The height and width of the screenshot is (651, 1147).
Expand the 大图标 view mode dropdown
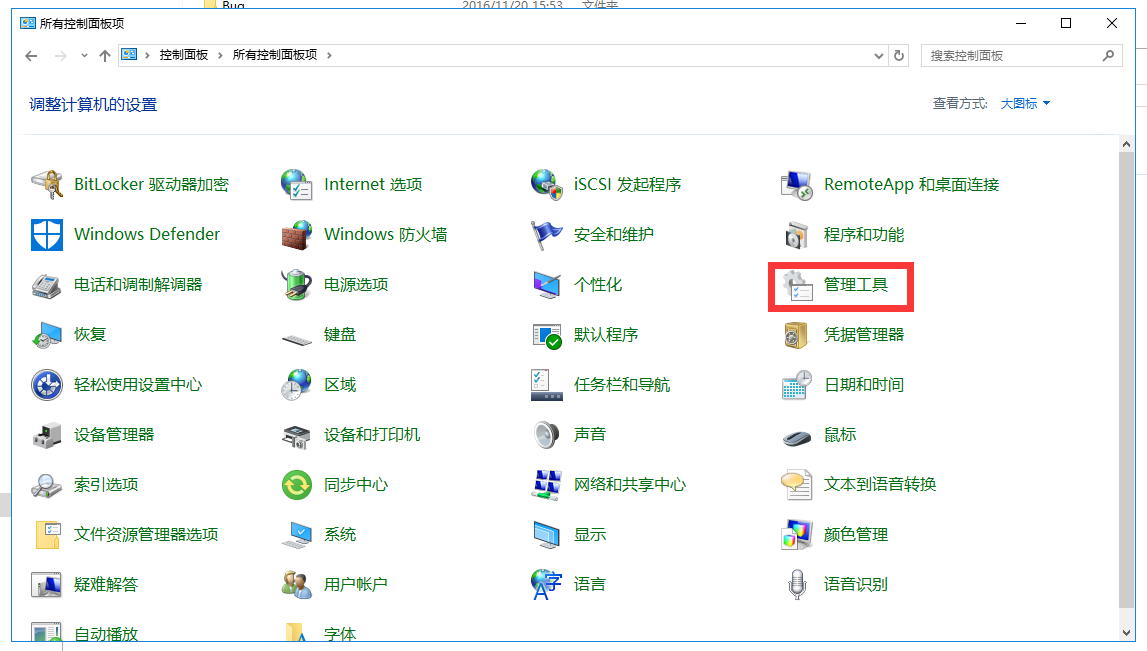point(1026,104)
